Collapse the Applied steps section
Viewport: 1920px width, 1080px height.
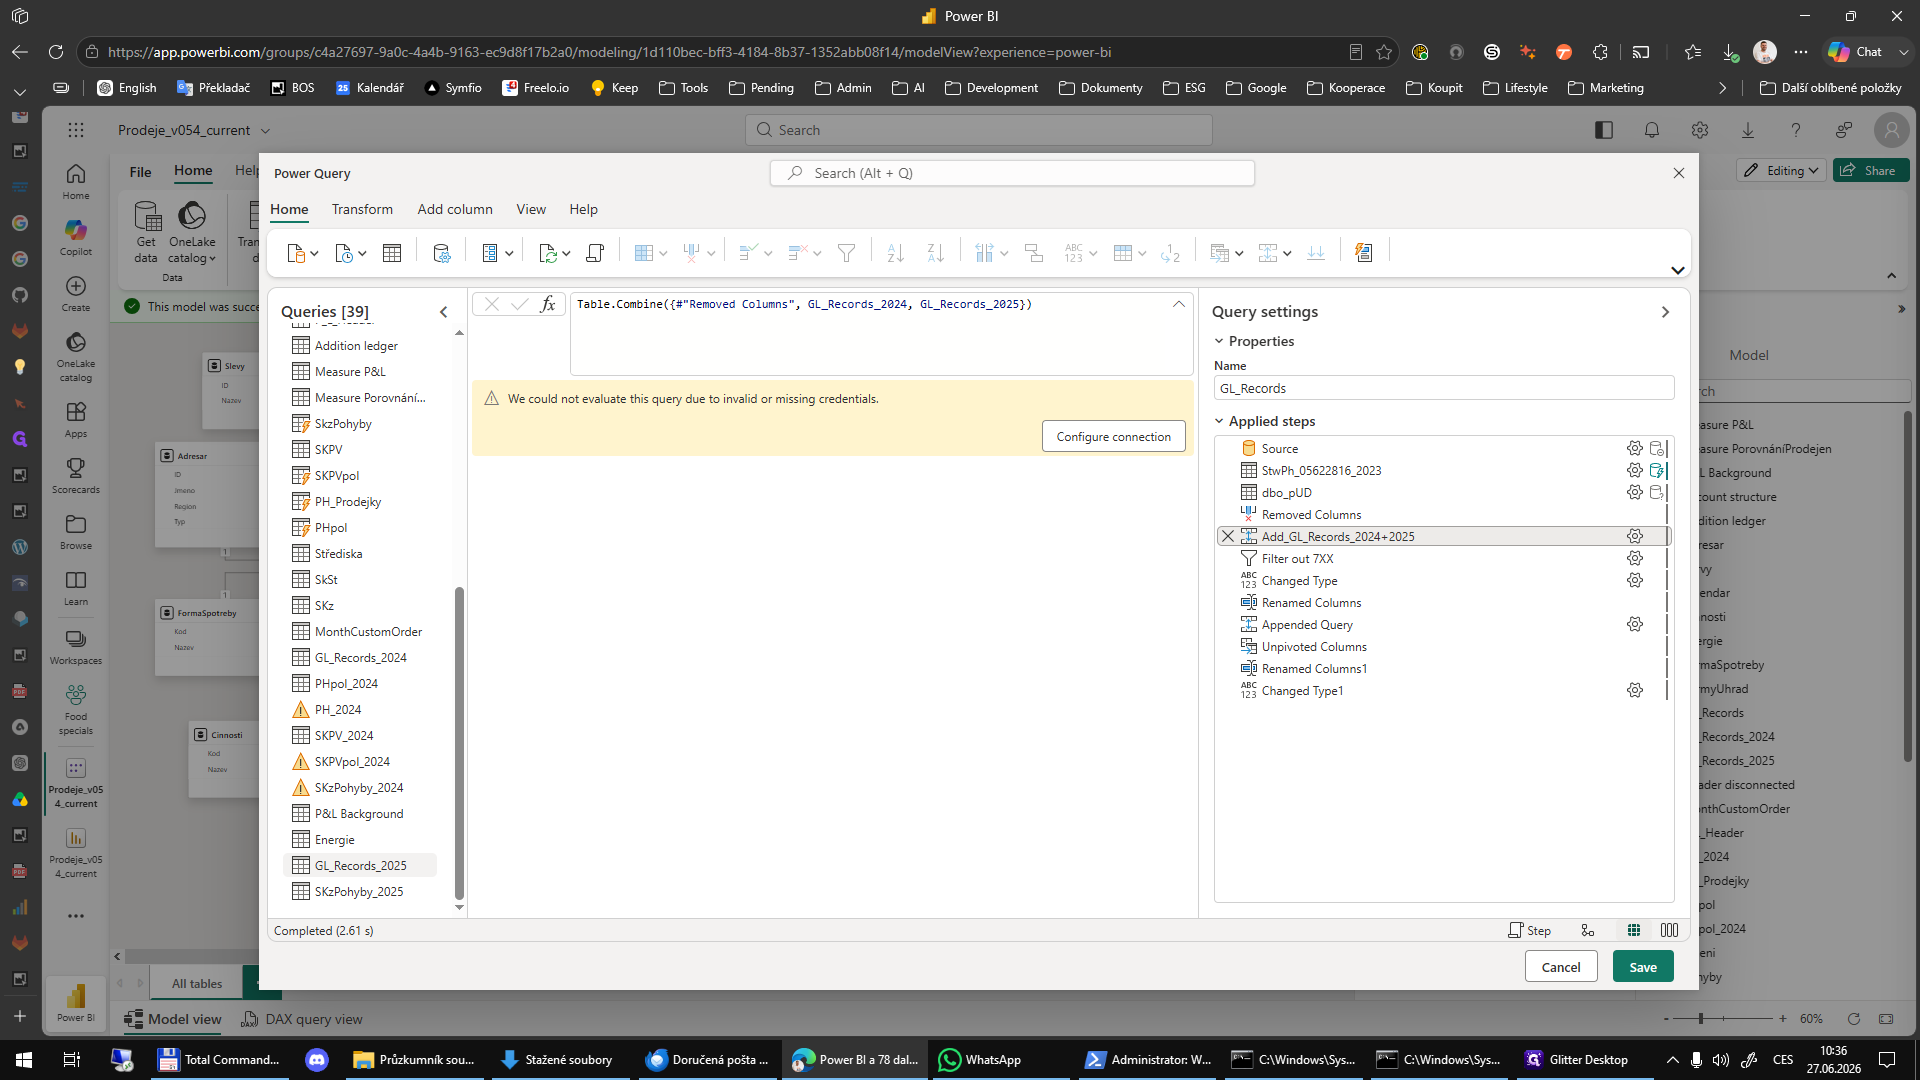[x=1219, y=421]
